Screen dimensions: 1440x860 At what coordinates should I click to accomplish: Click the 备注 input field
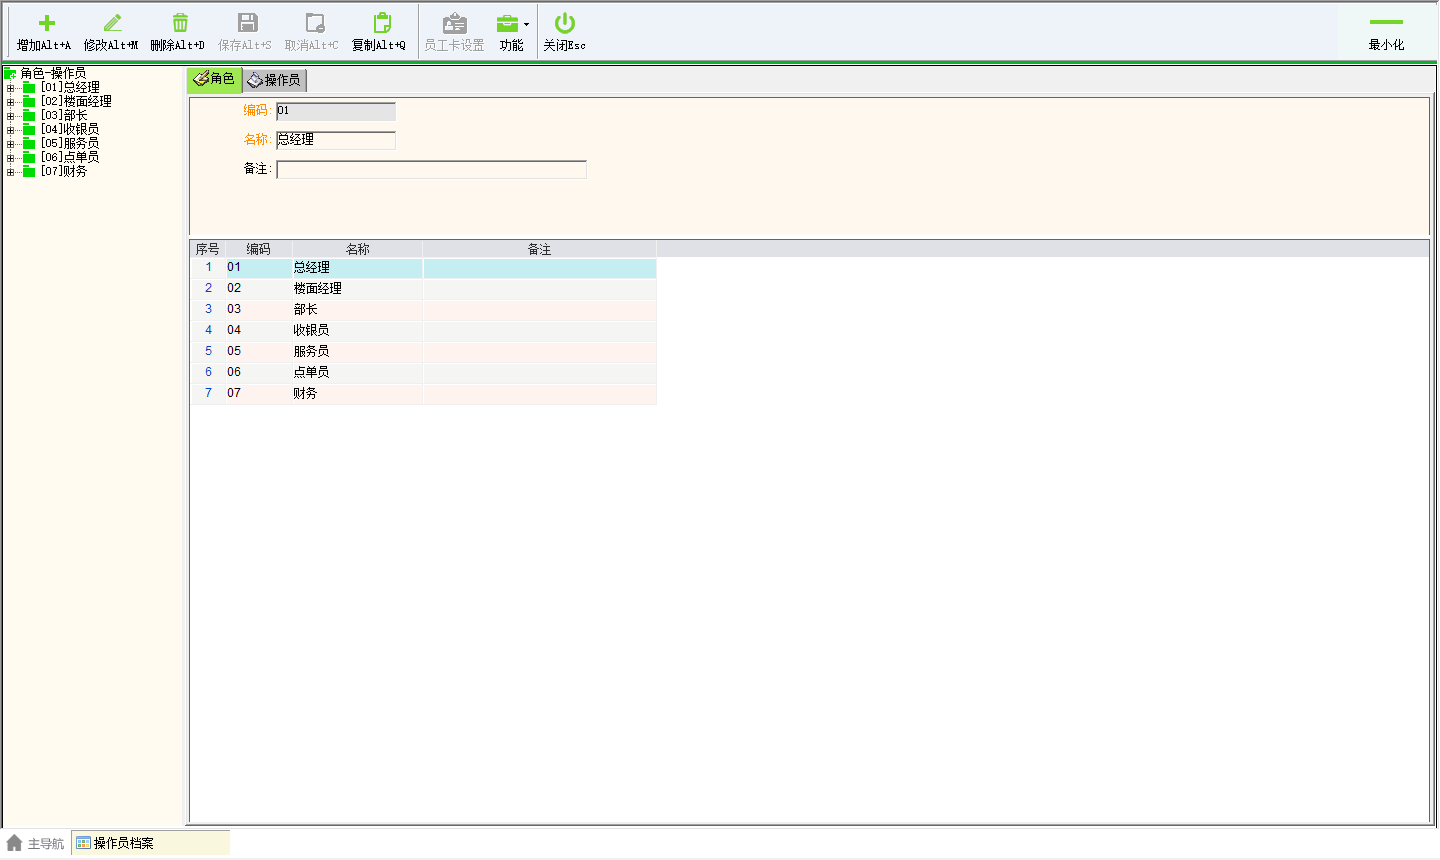431,170
